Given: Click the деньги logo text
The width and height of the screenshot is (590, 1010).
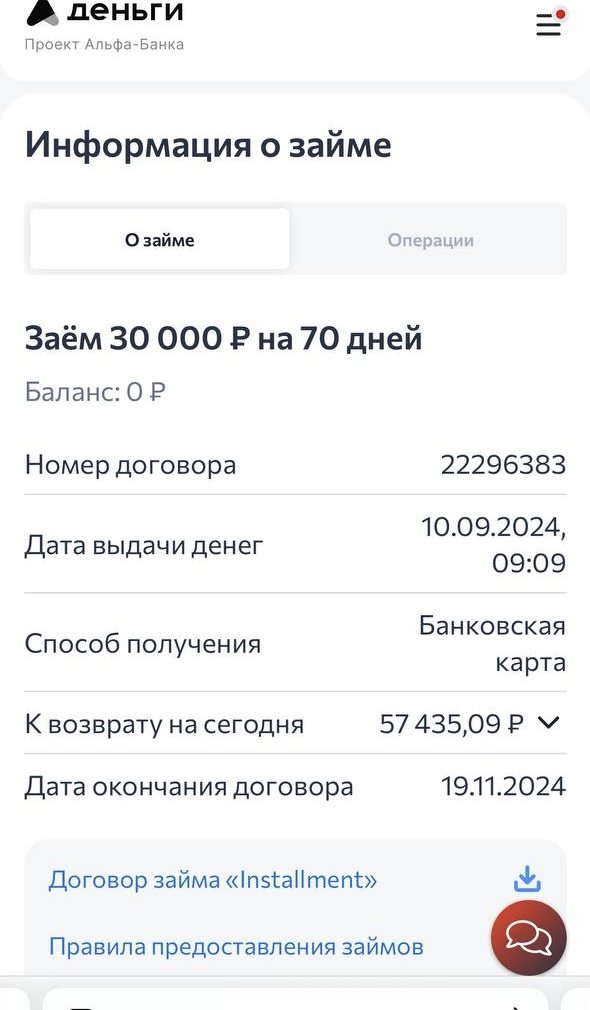Looking at the screenshot, I should [125, 12].
